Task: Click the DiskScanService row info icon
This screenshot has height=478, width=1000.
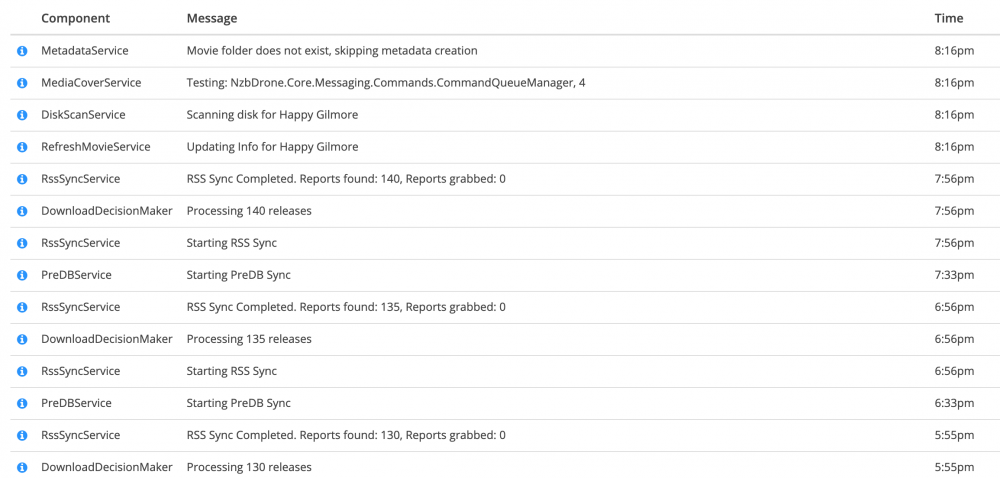Action: click(22, 115)
